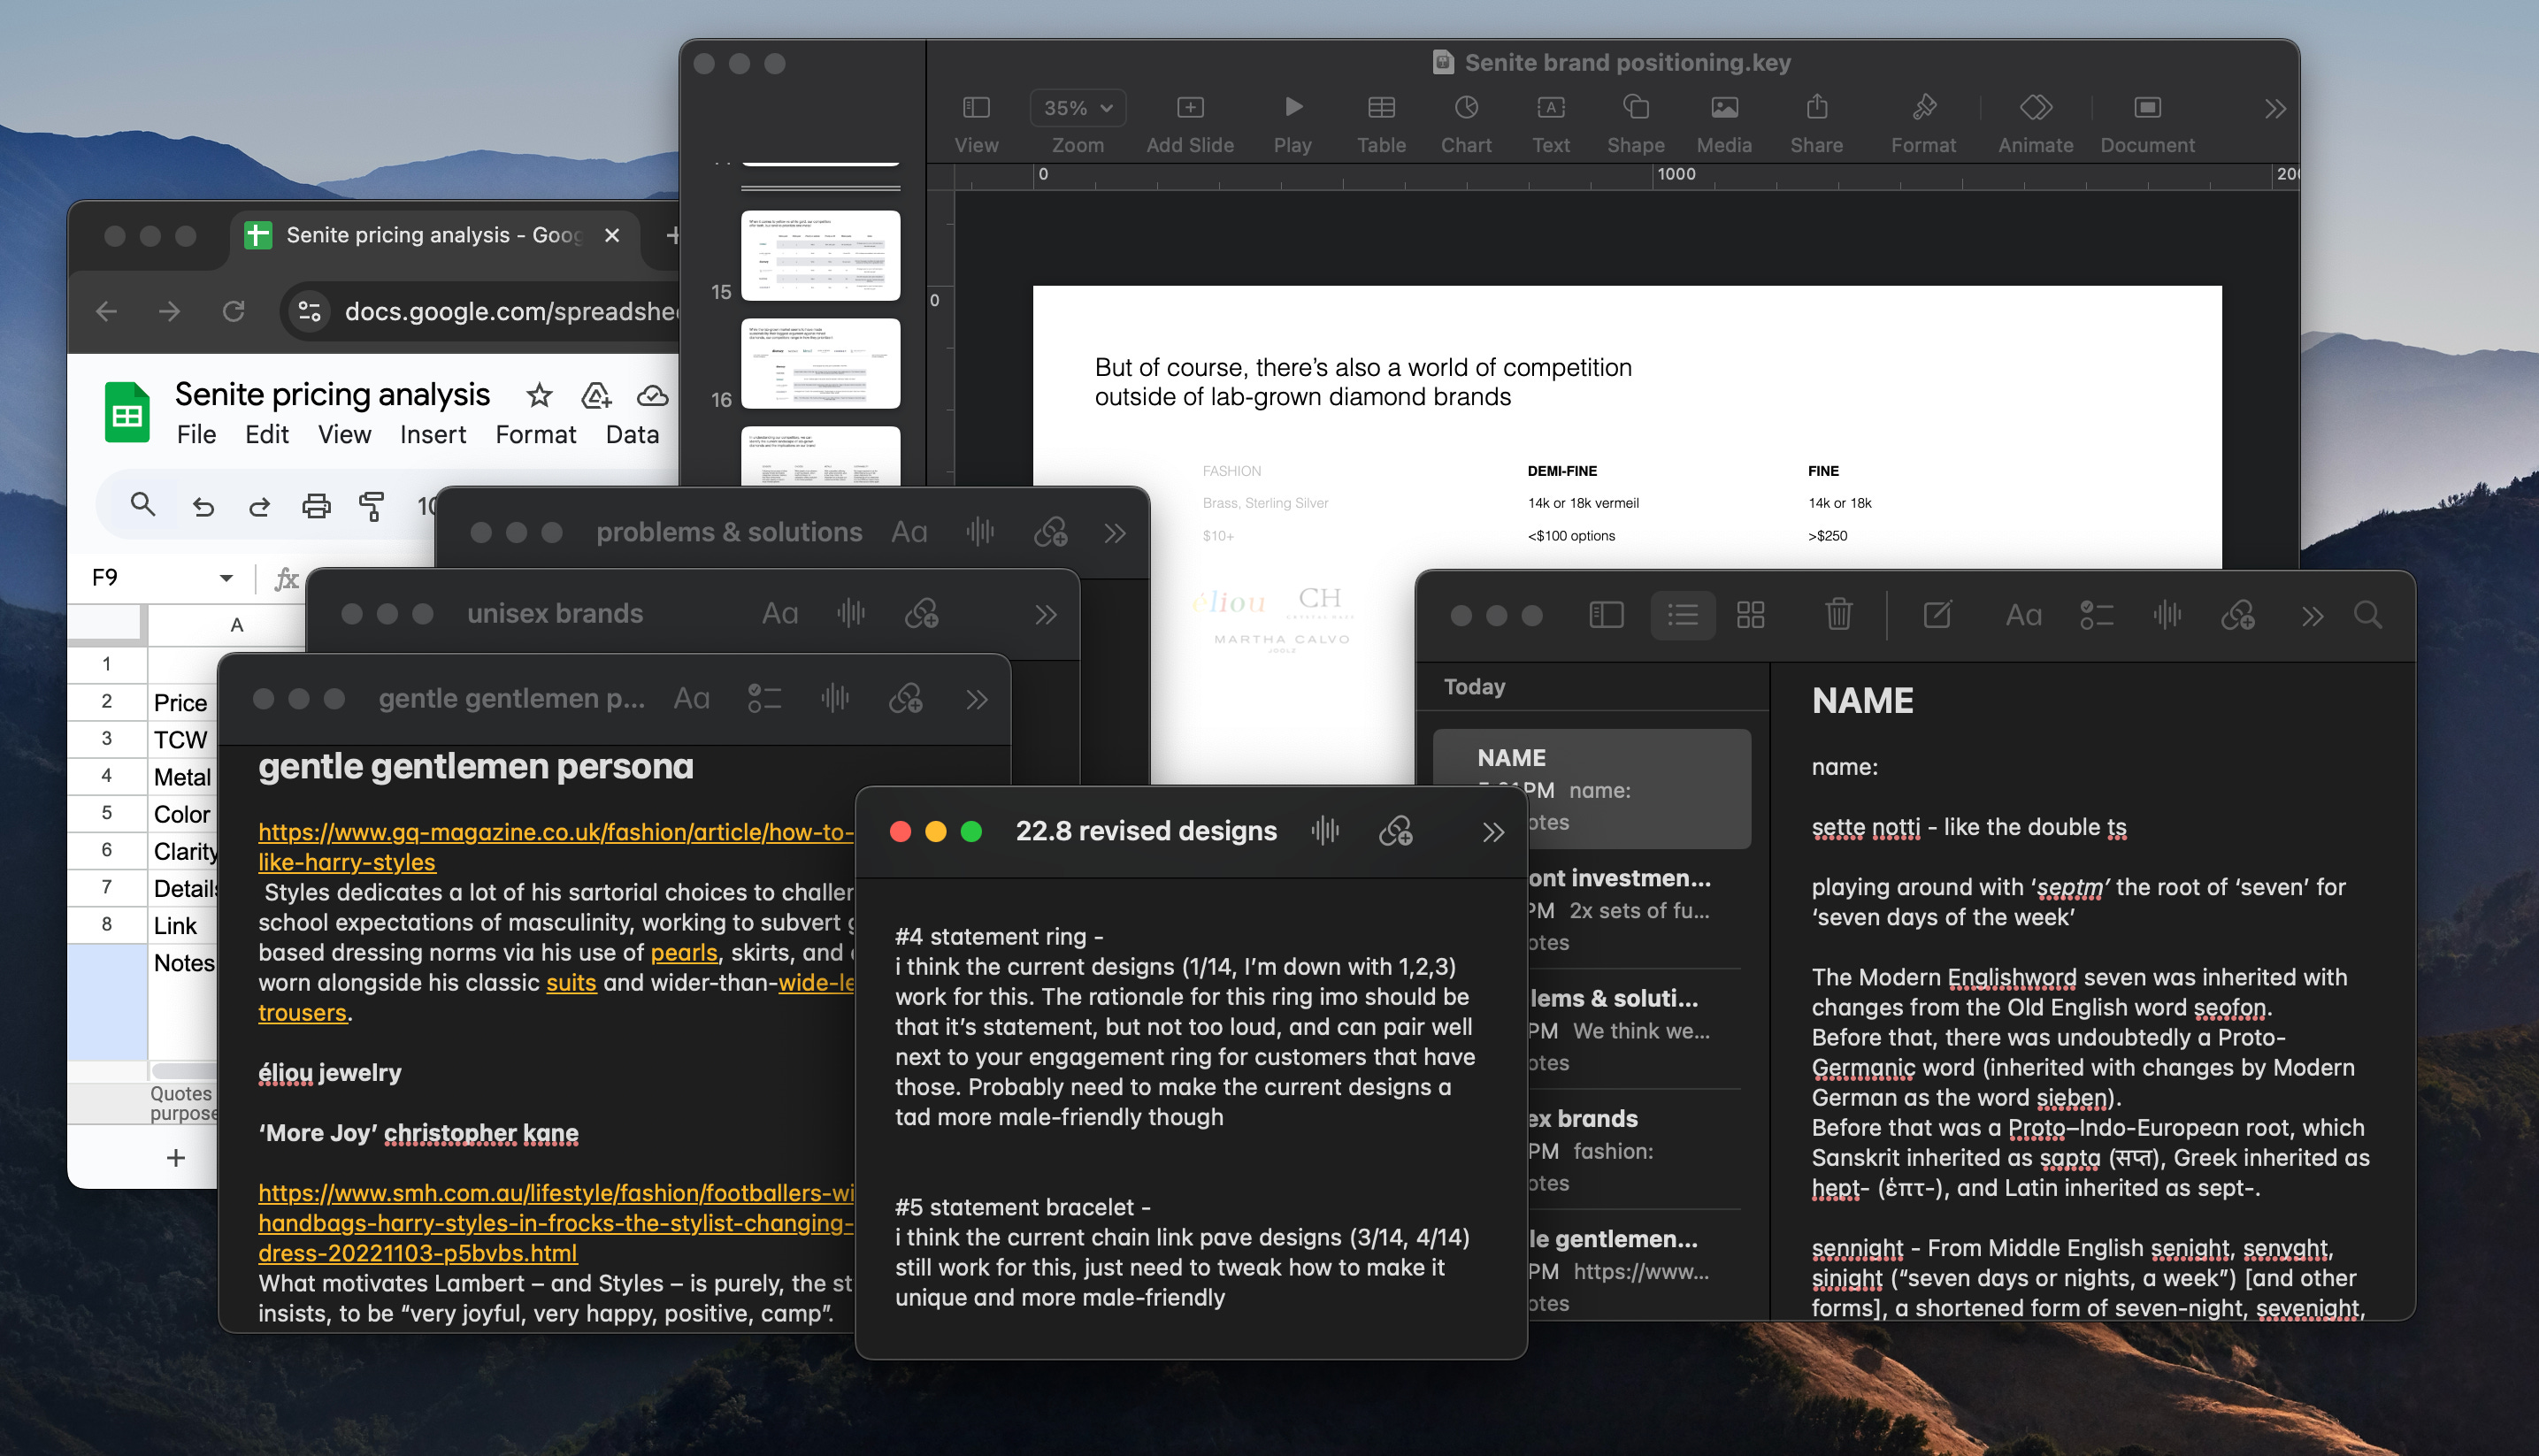Open the Format menu in Sheets
The width and height of the screenshot is (2539, 1456).
[x=535, y=435]
